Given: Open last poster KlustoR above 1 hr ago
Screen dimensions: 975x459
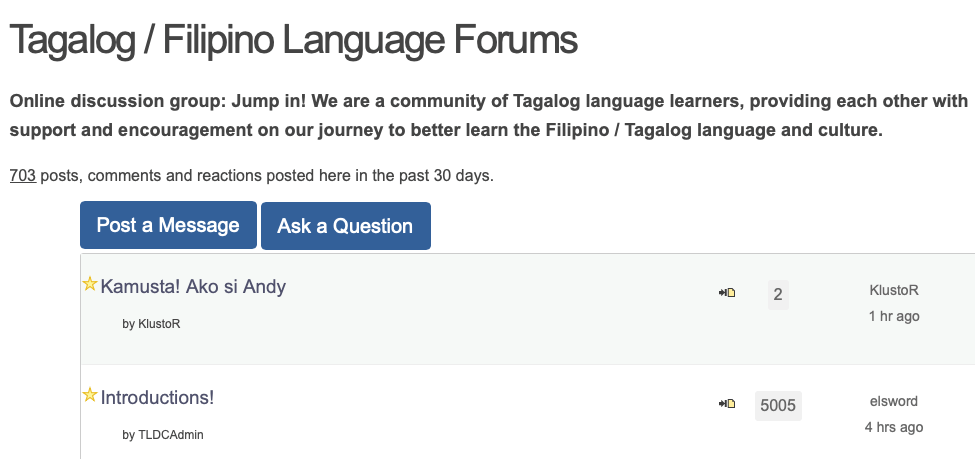Looking at the screenshot, I should click(x=894, y=290).
